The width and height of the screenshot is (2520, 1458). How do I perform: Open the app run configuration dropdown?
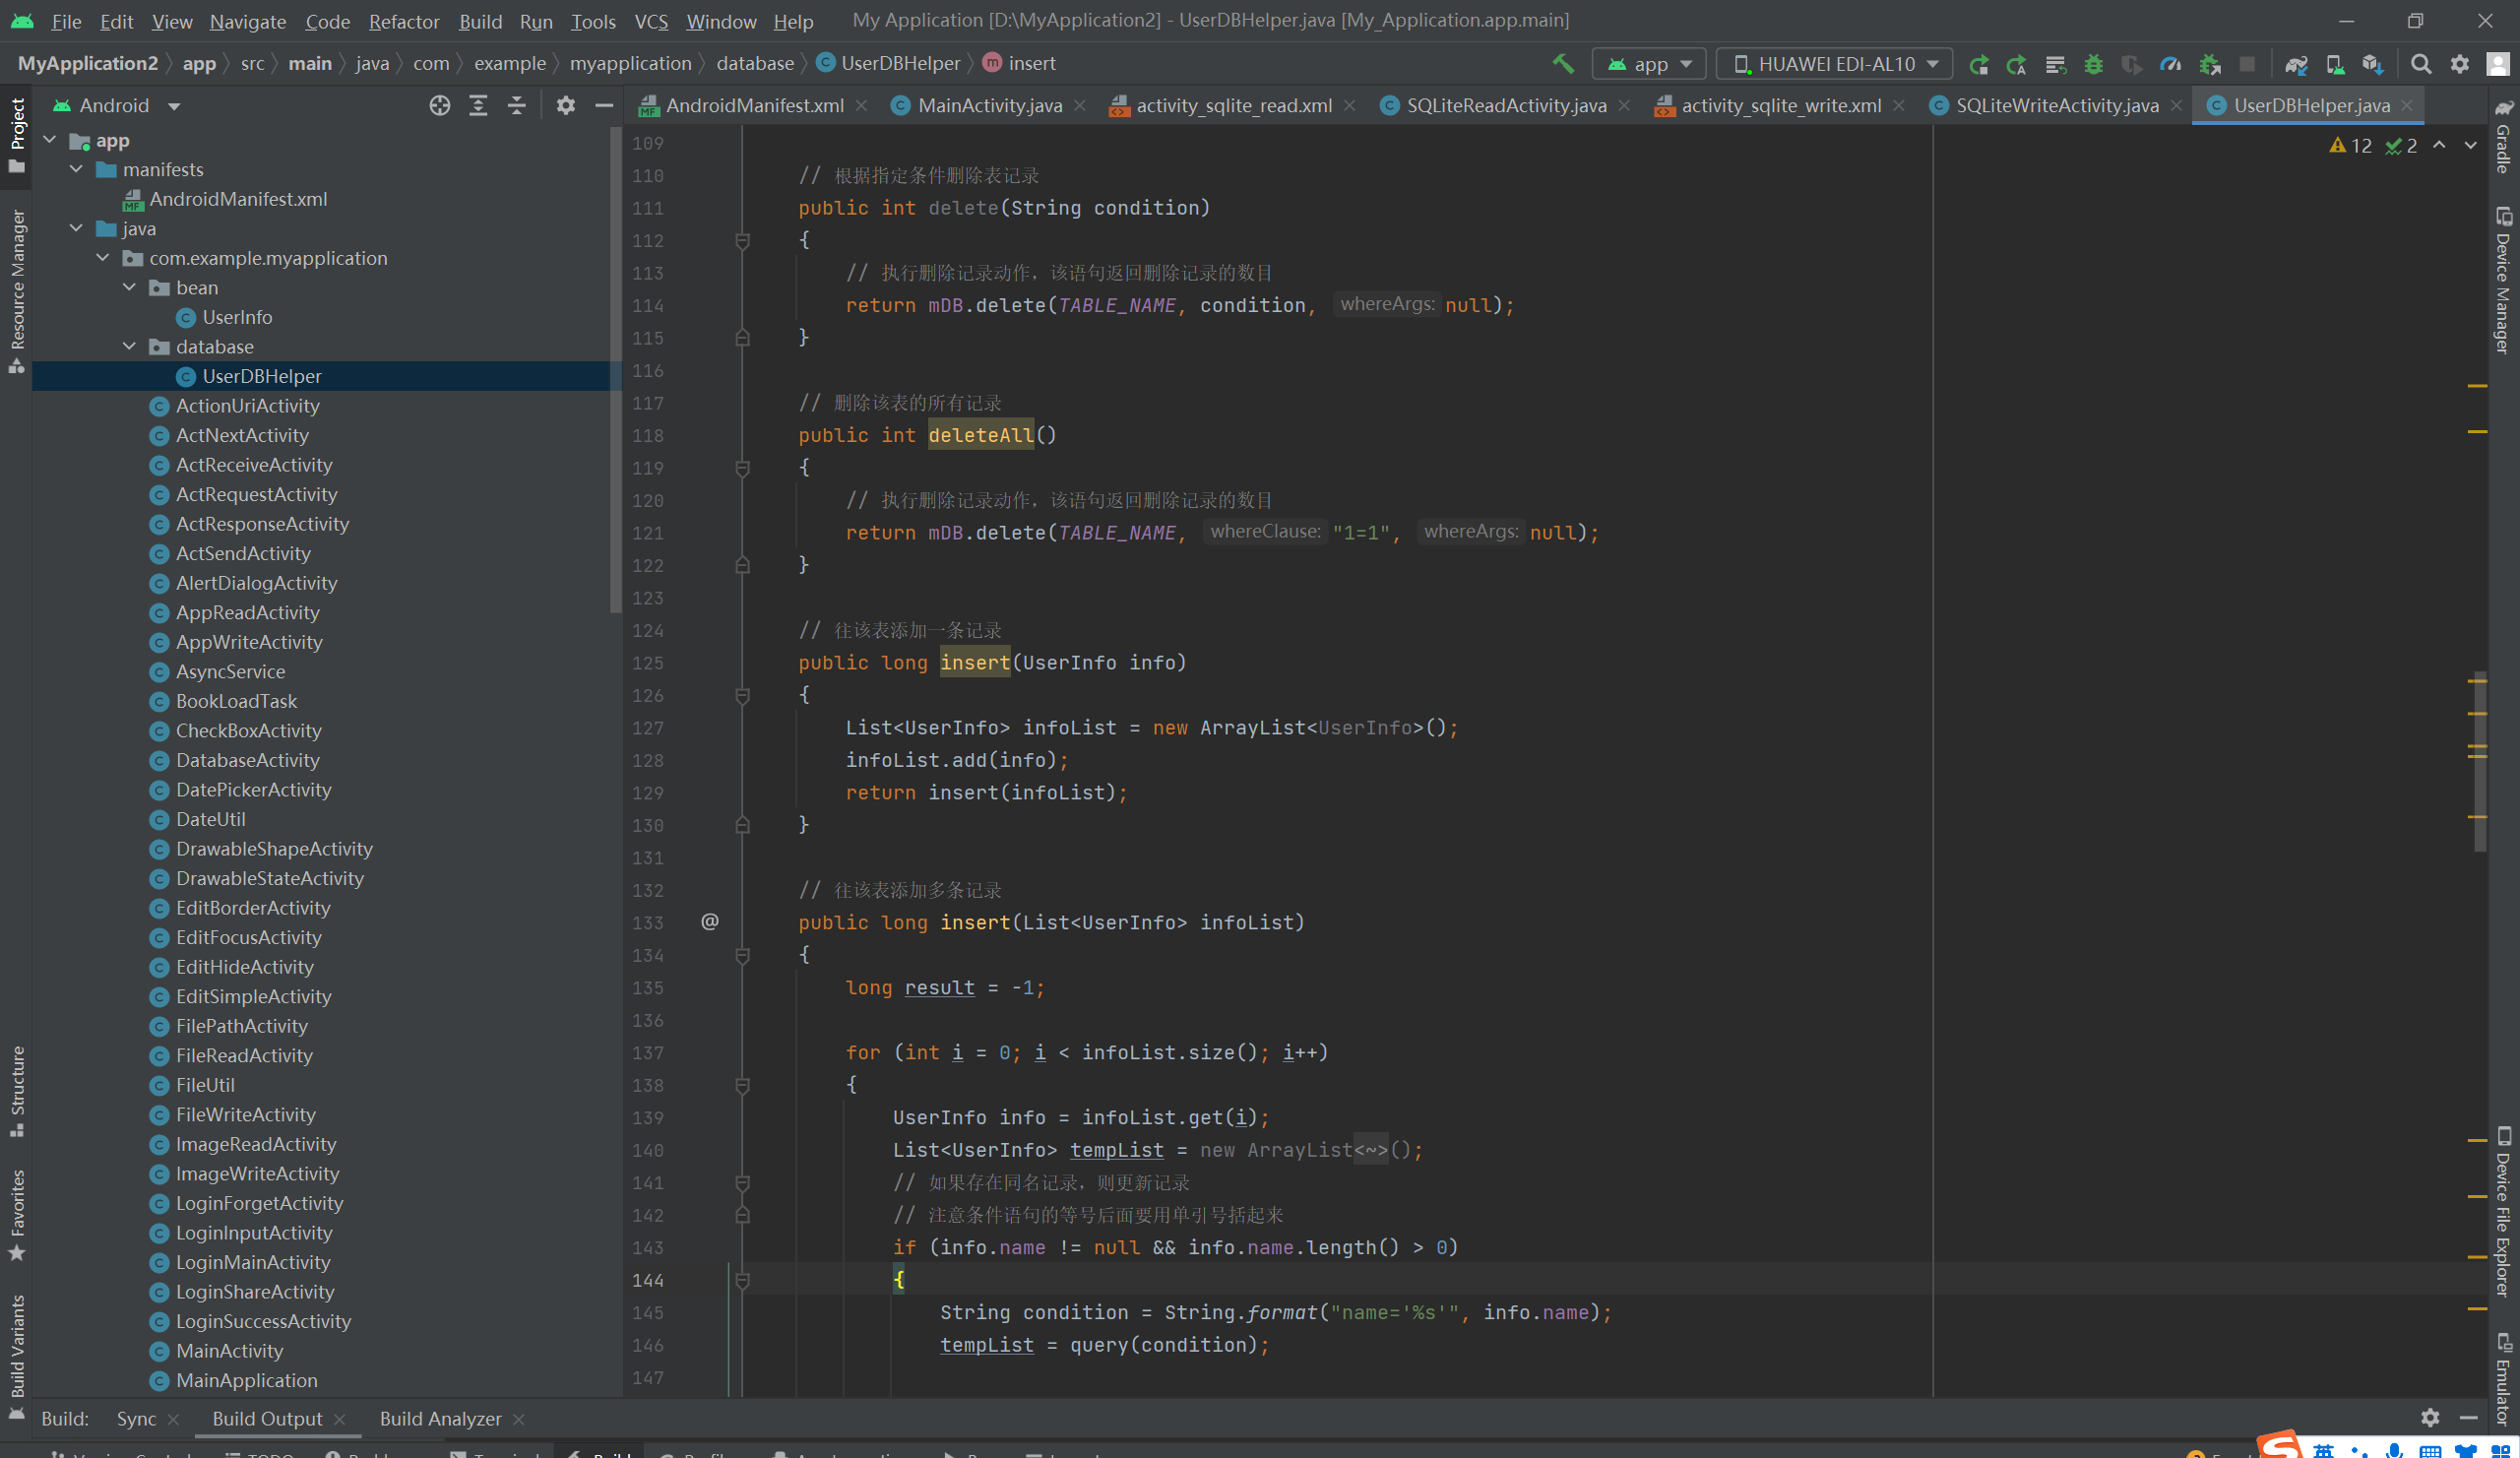(x=1648, y=64)
